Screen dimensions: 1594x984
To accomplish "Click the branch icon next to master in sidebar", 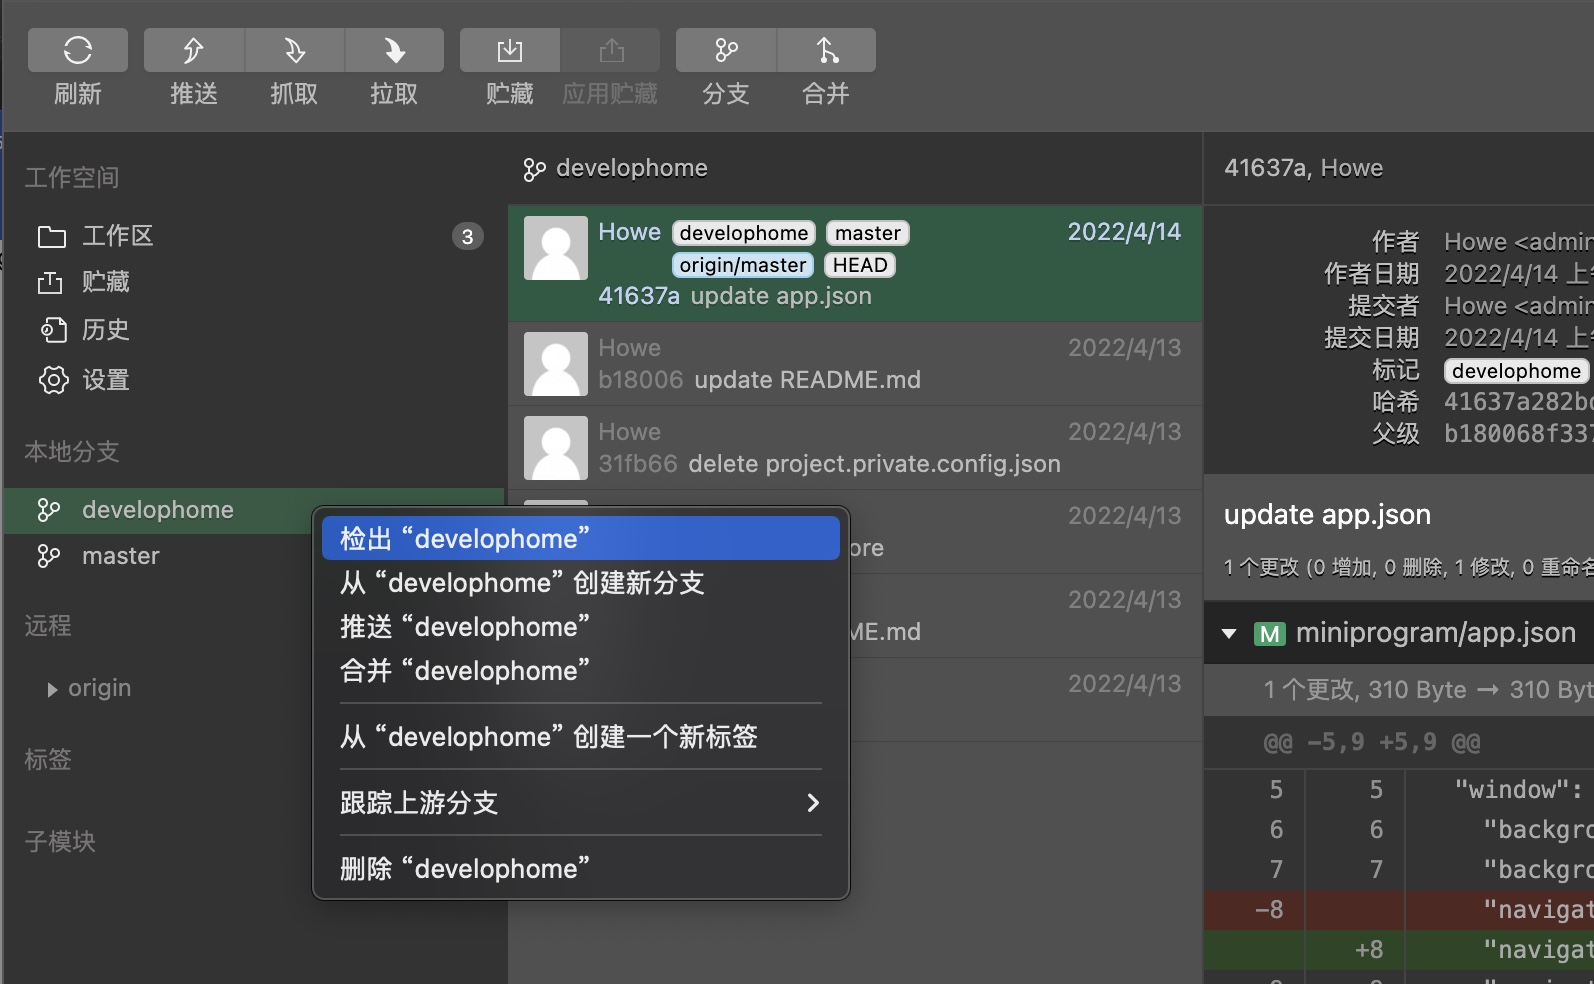I will click(x=49, y=556).
